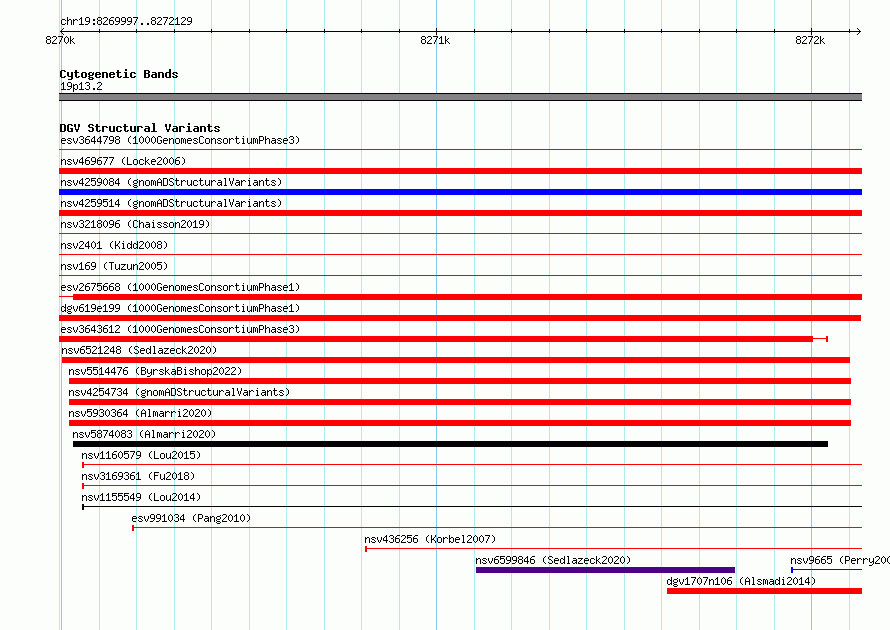Click the gray 19p13.2 cytogenetic band bar

pos(460,97)
